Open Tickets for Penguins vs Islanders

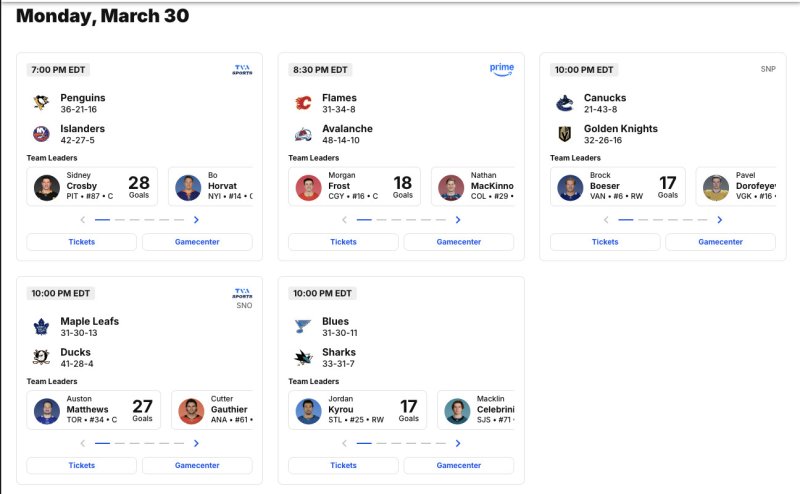coord(82,242)
